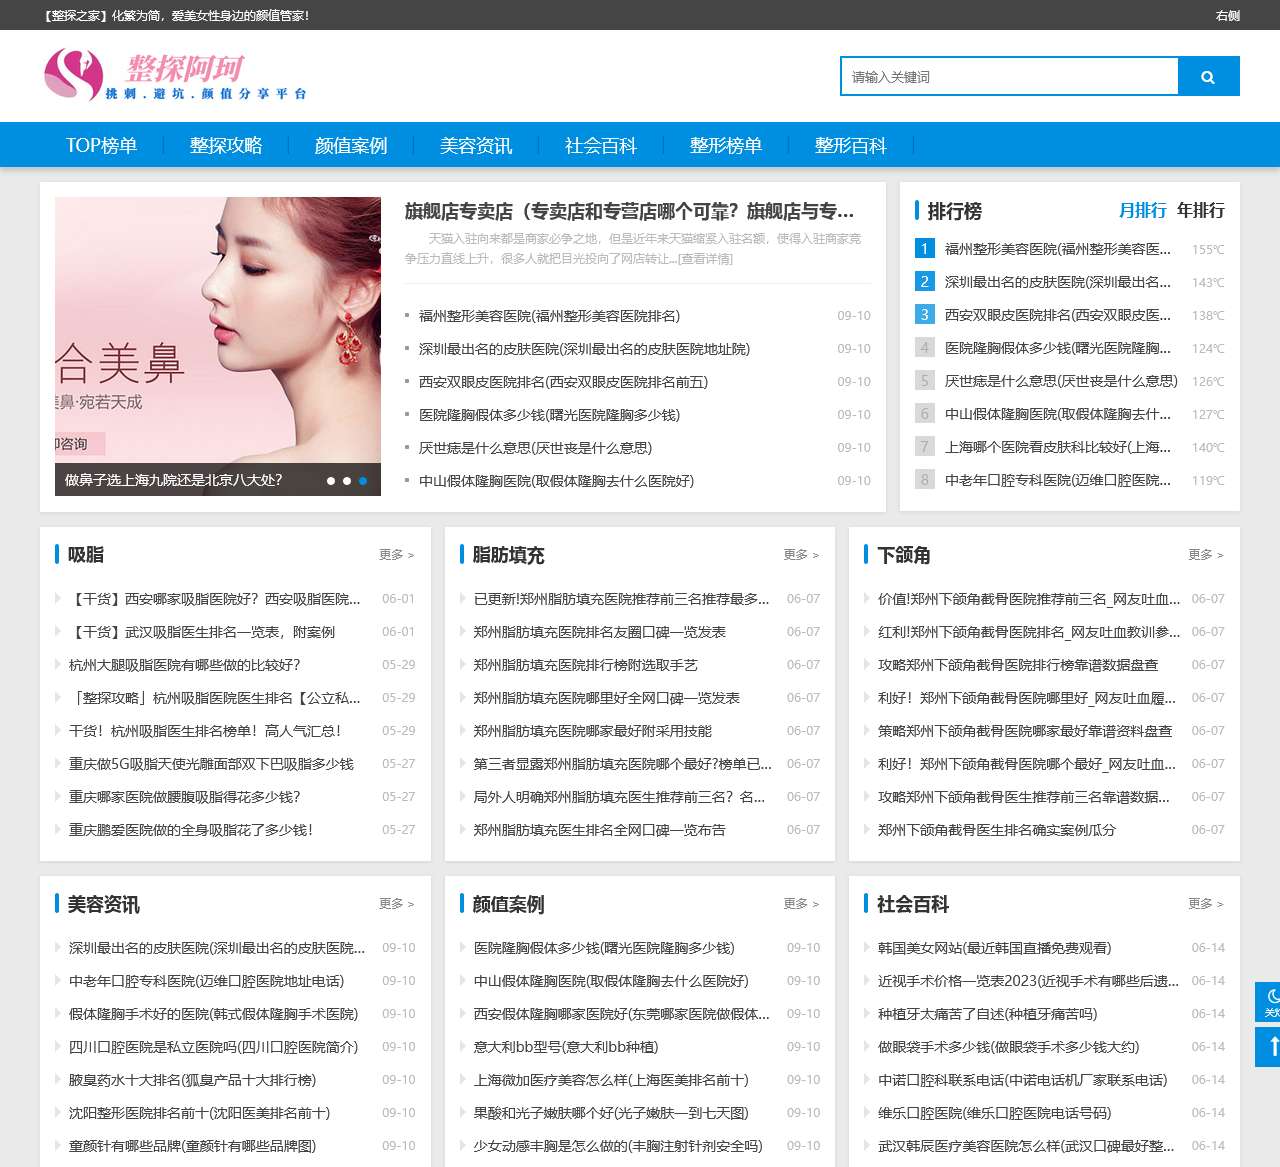This screenshot has height=1167, width=1280.
Task: Expand 更多 in the 下颌角 section
Action: click(x=1206, y=554)
